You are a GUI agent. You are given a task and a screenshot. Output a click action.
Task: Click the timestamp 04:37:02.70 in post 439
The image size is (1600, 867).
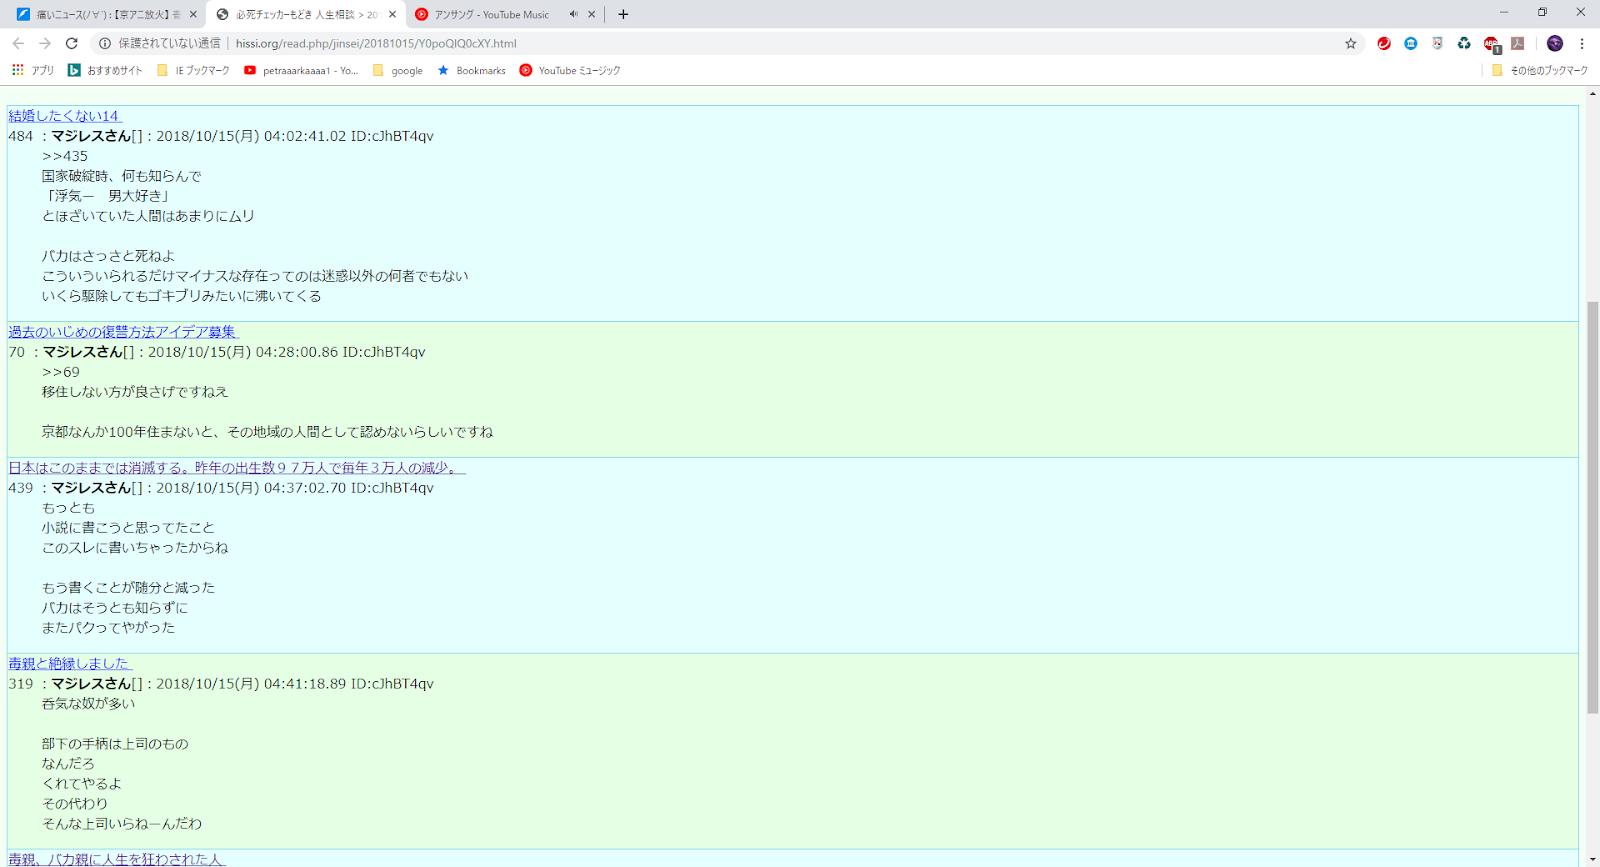(305, 488)
